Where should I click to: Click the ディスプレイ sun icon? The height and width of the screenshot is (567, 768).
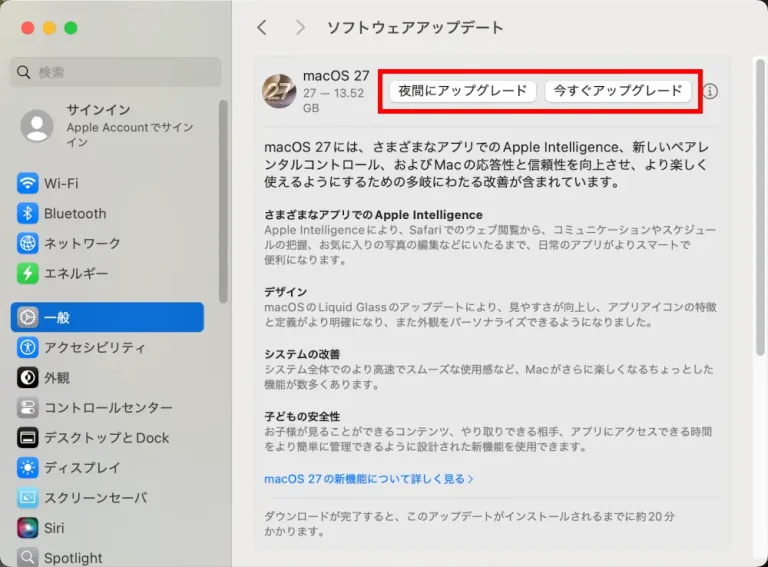[27, 468]
